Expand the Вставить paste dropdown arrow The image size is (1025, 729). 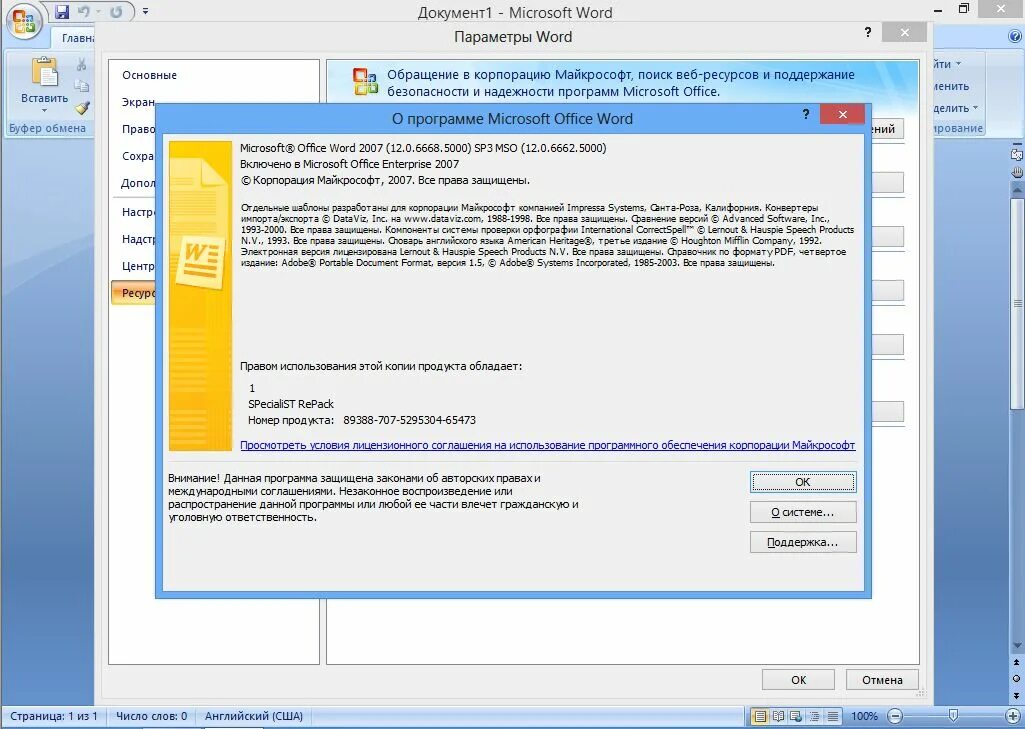tap(44, 110)
